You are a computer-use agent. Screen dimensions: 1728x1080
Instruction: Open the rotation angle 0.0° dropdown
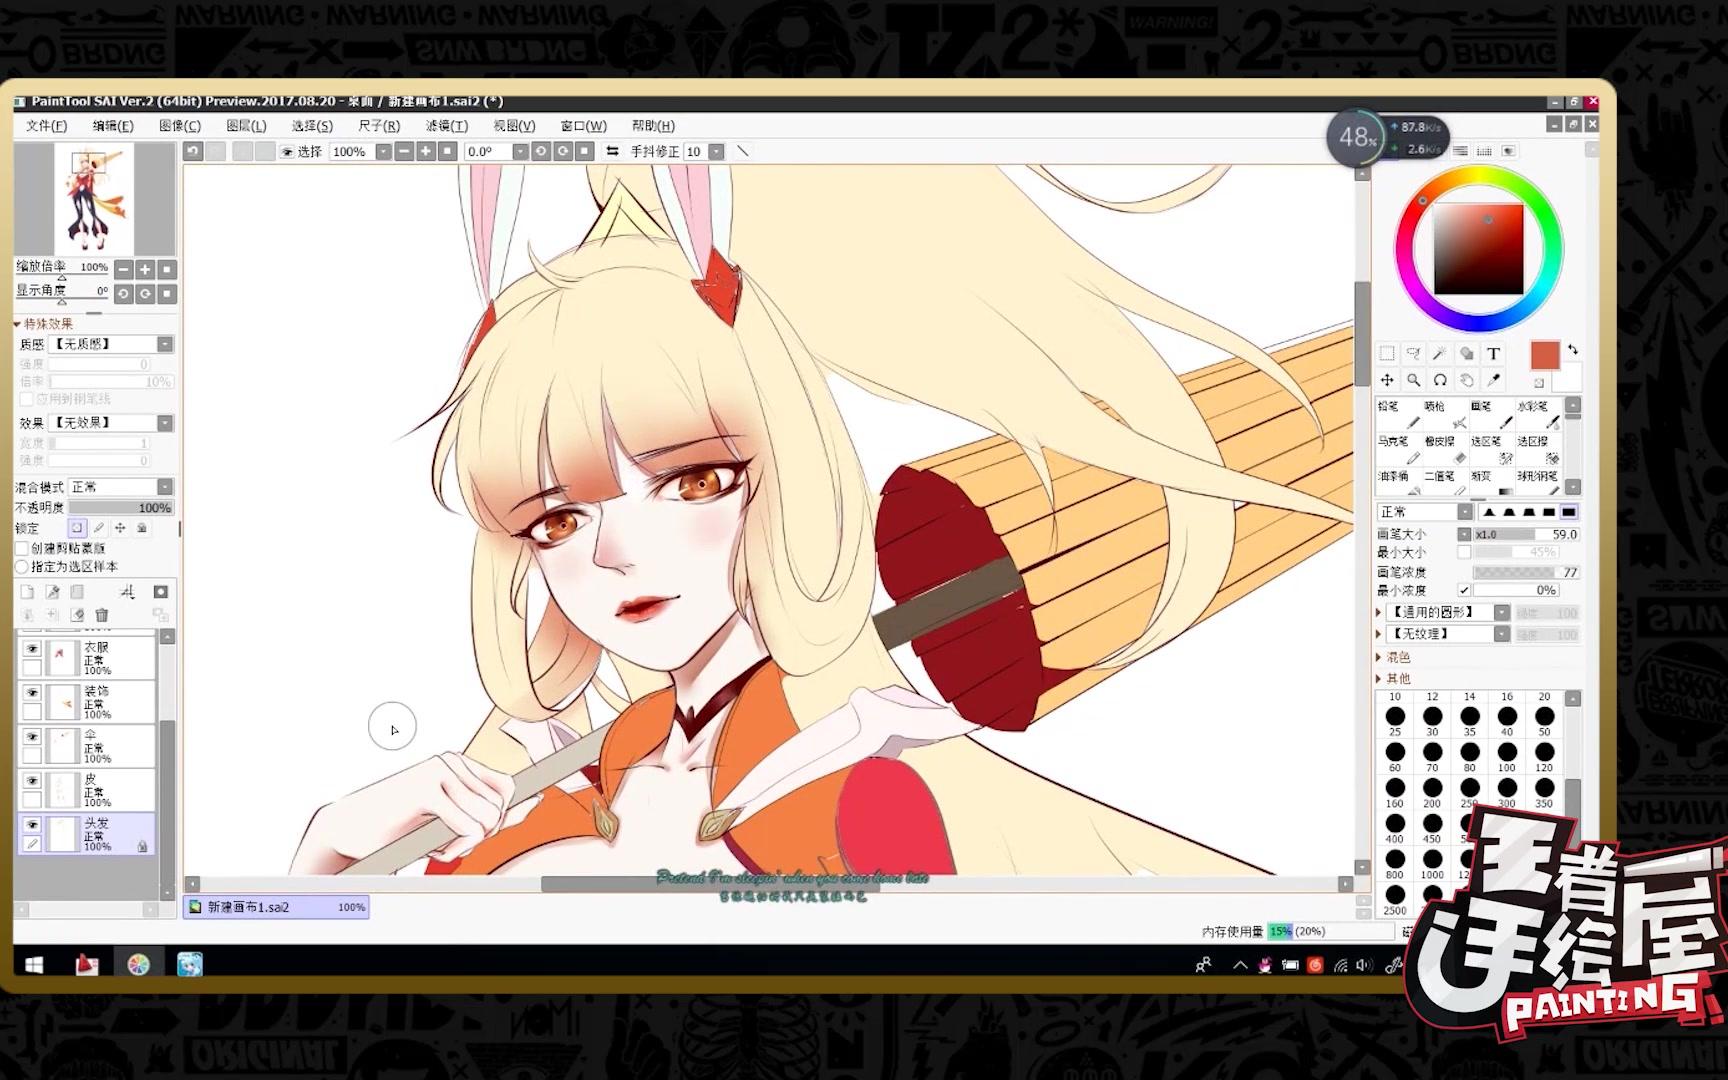tap(520, 152)
